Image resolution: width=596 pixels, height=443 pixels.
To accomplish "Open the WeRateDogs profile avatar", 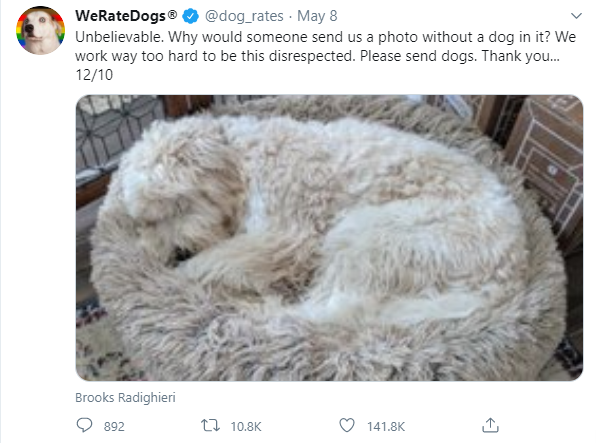I will [40, 30].
